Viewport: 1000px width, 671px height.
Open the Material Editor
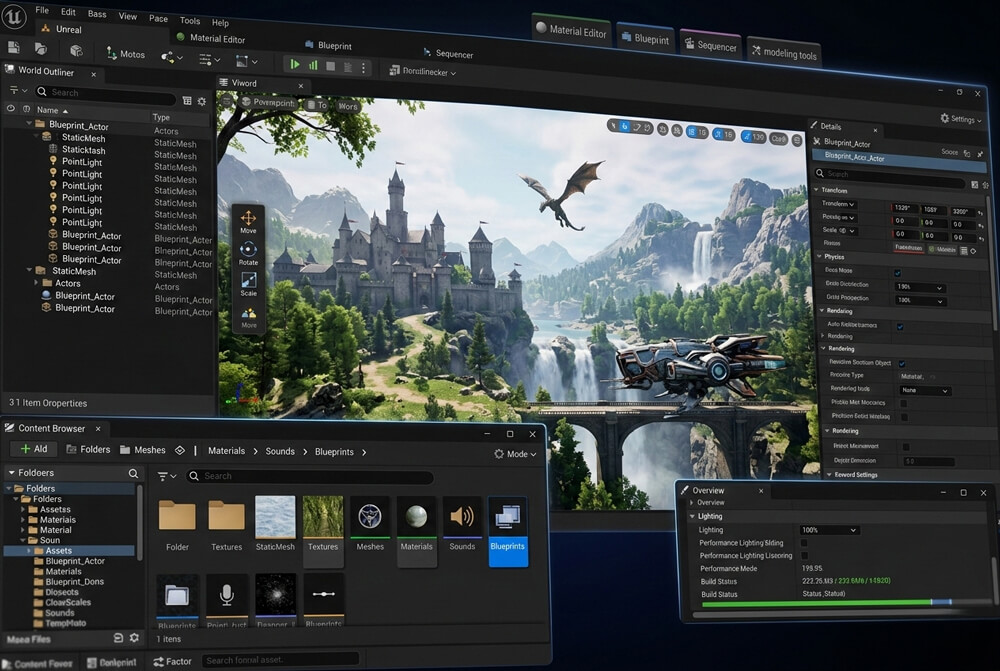[x=571, y=31]
